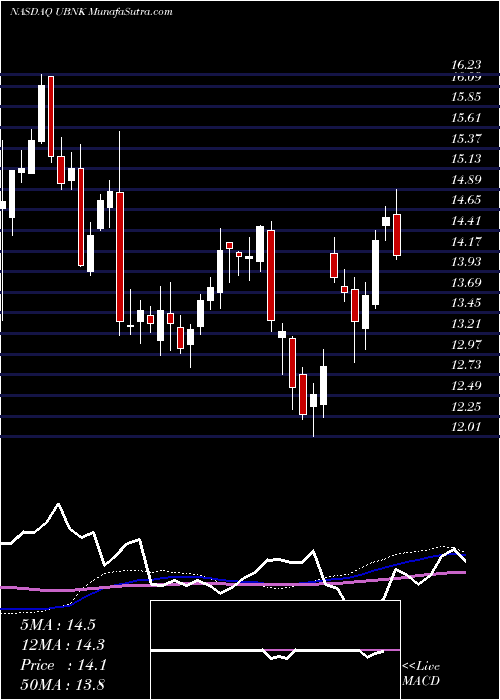Screen dimensions: 500x700
Task: Click the 15.13 price axis label
Action: coord(466,159)
